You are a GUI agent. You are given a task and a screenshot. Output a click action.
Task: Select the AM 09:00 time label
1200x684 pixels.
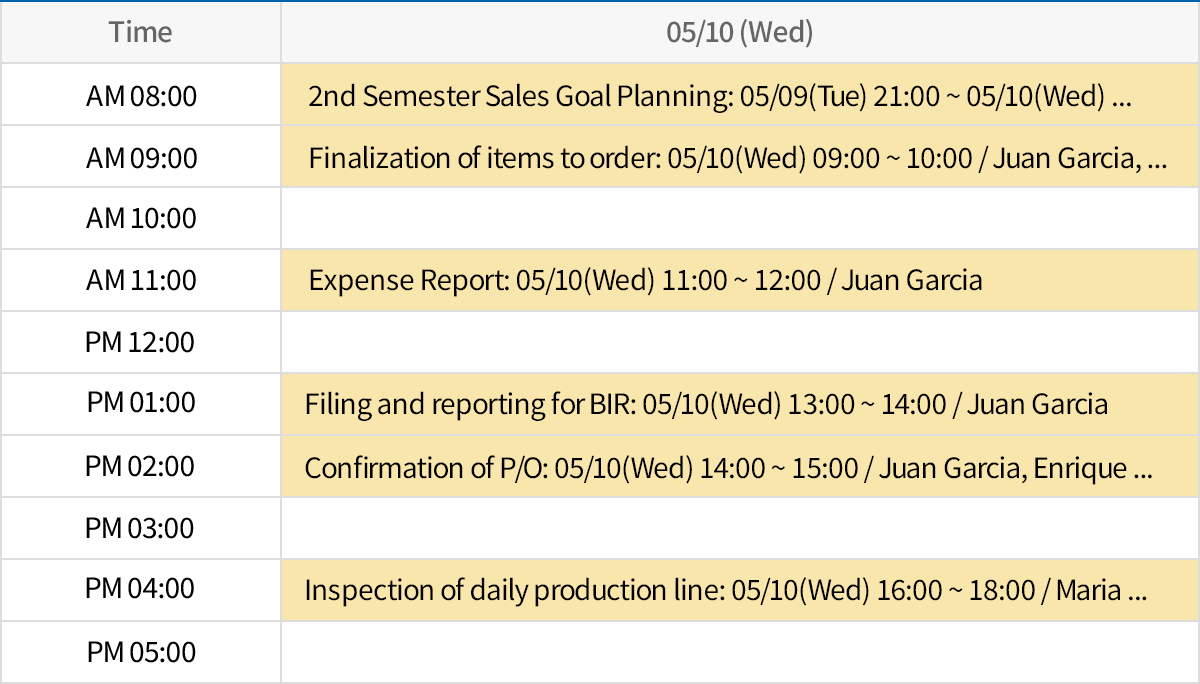coord(140,156)
